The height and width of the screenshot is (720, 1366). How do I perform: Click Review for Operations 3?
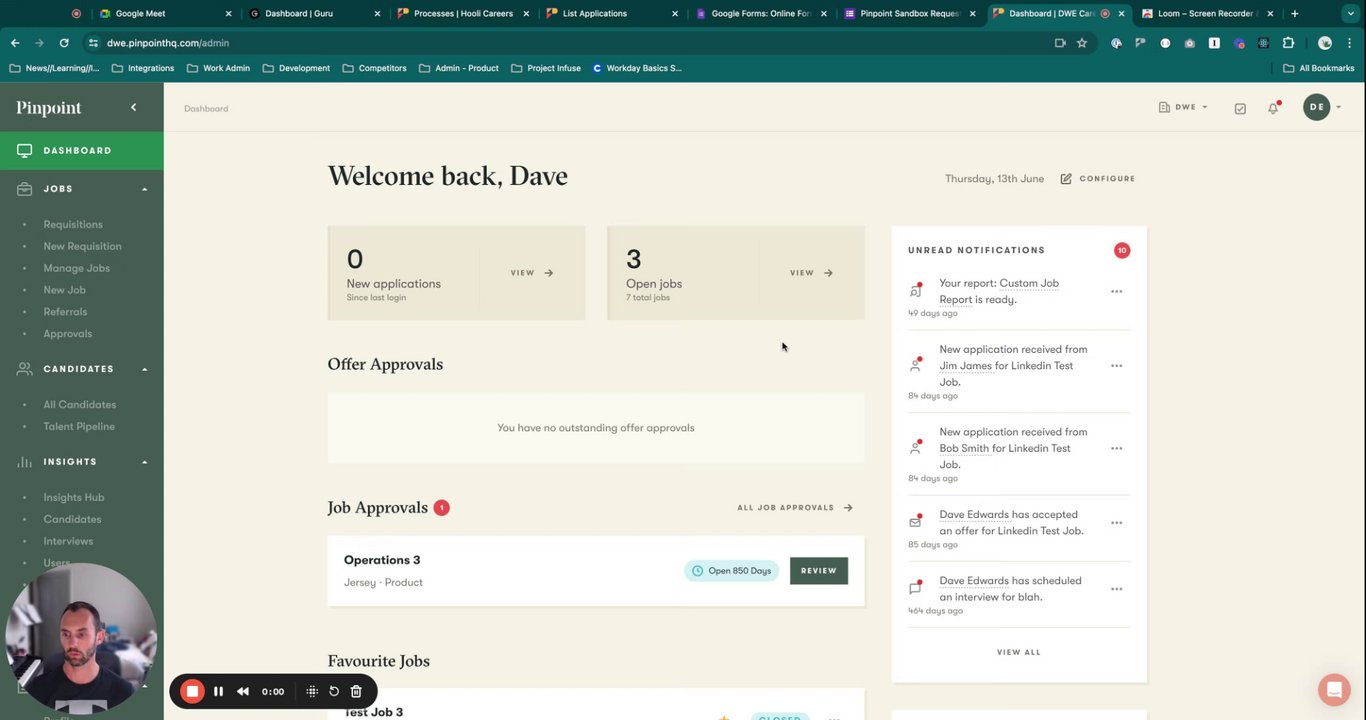pyautogui.click(x=819, y=571)
